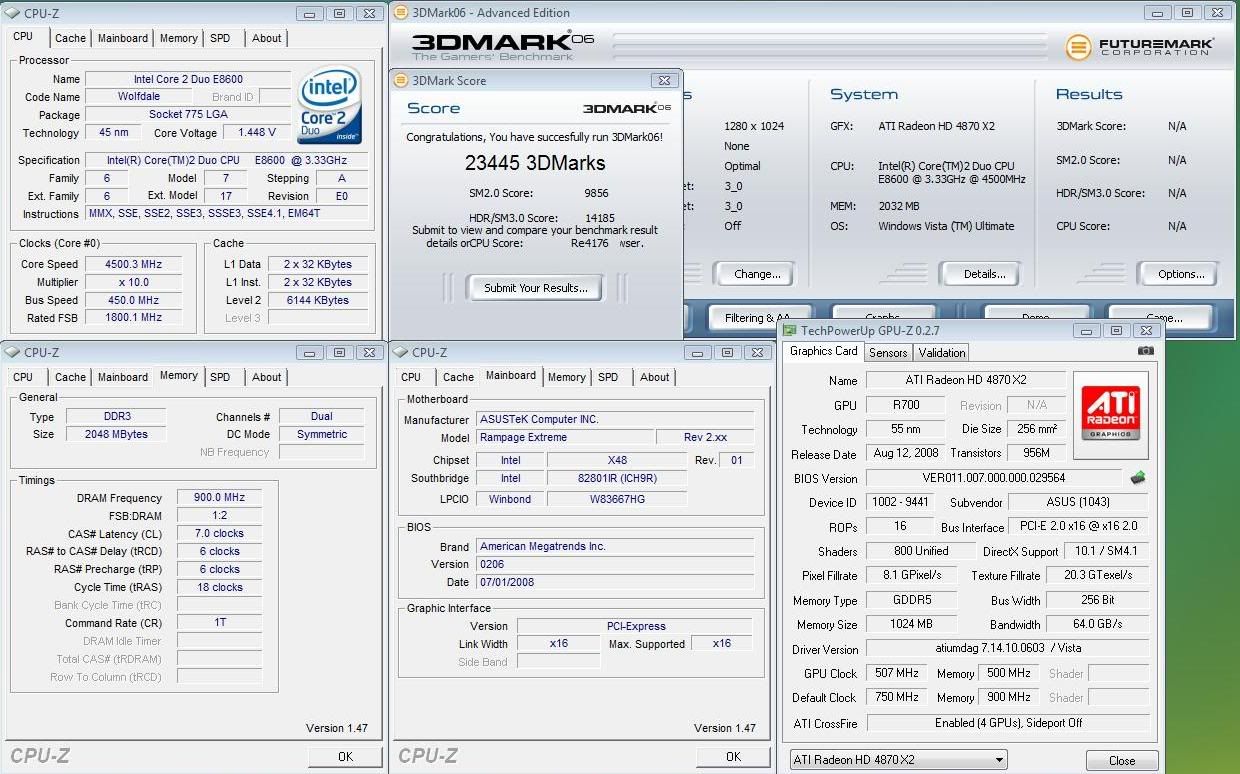The height and width of the screenshot is (774, 1240).
Task: Click the Core Voltage 1.448 V field
Action: (x=257, y=133)
